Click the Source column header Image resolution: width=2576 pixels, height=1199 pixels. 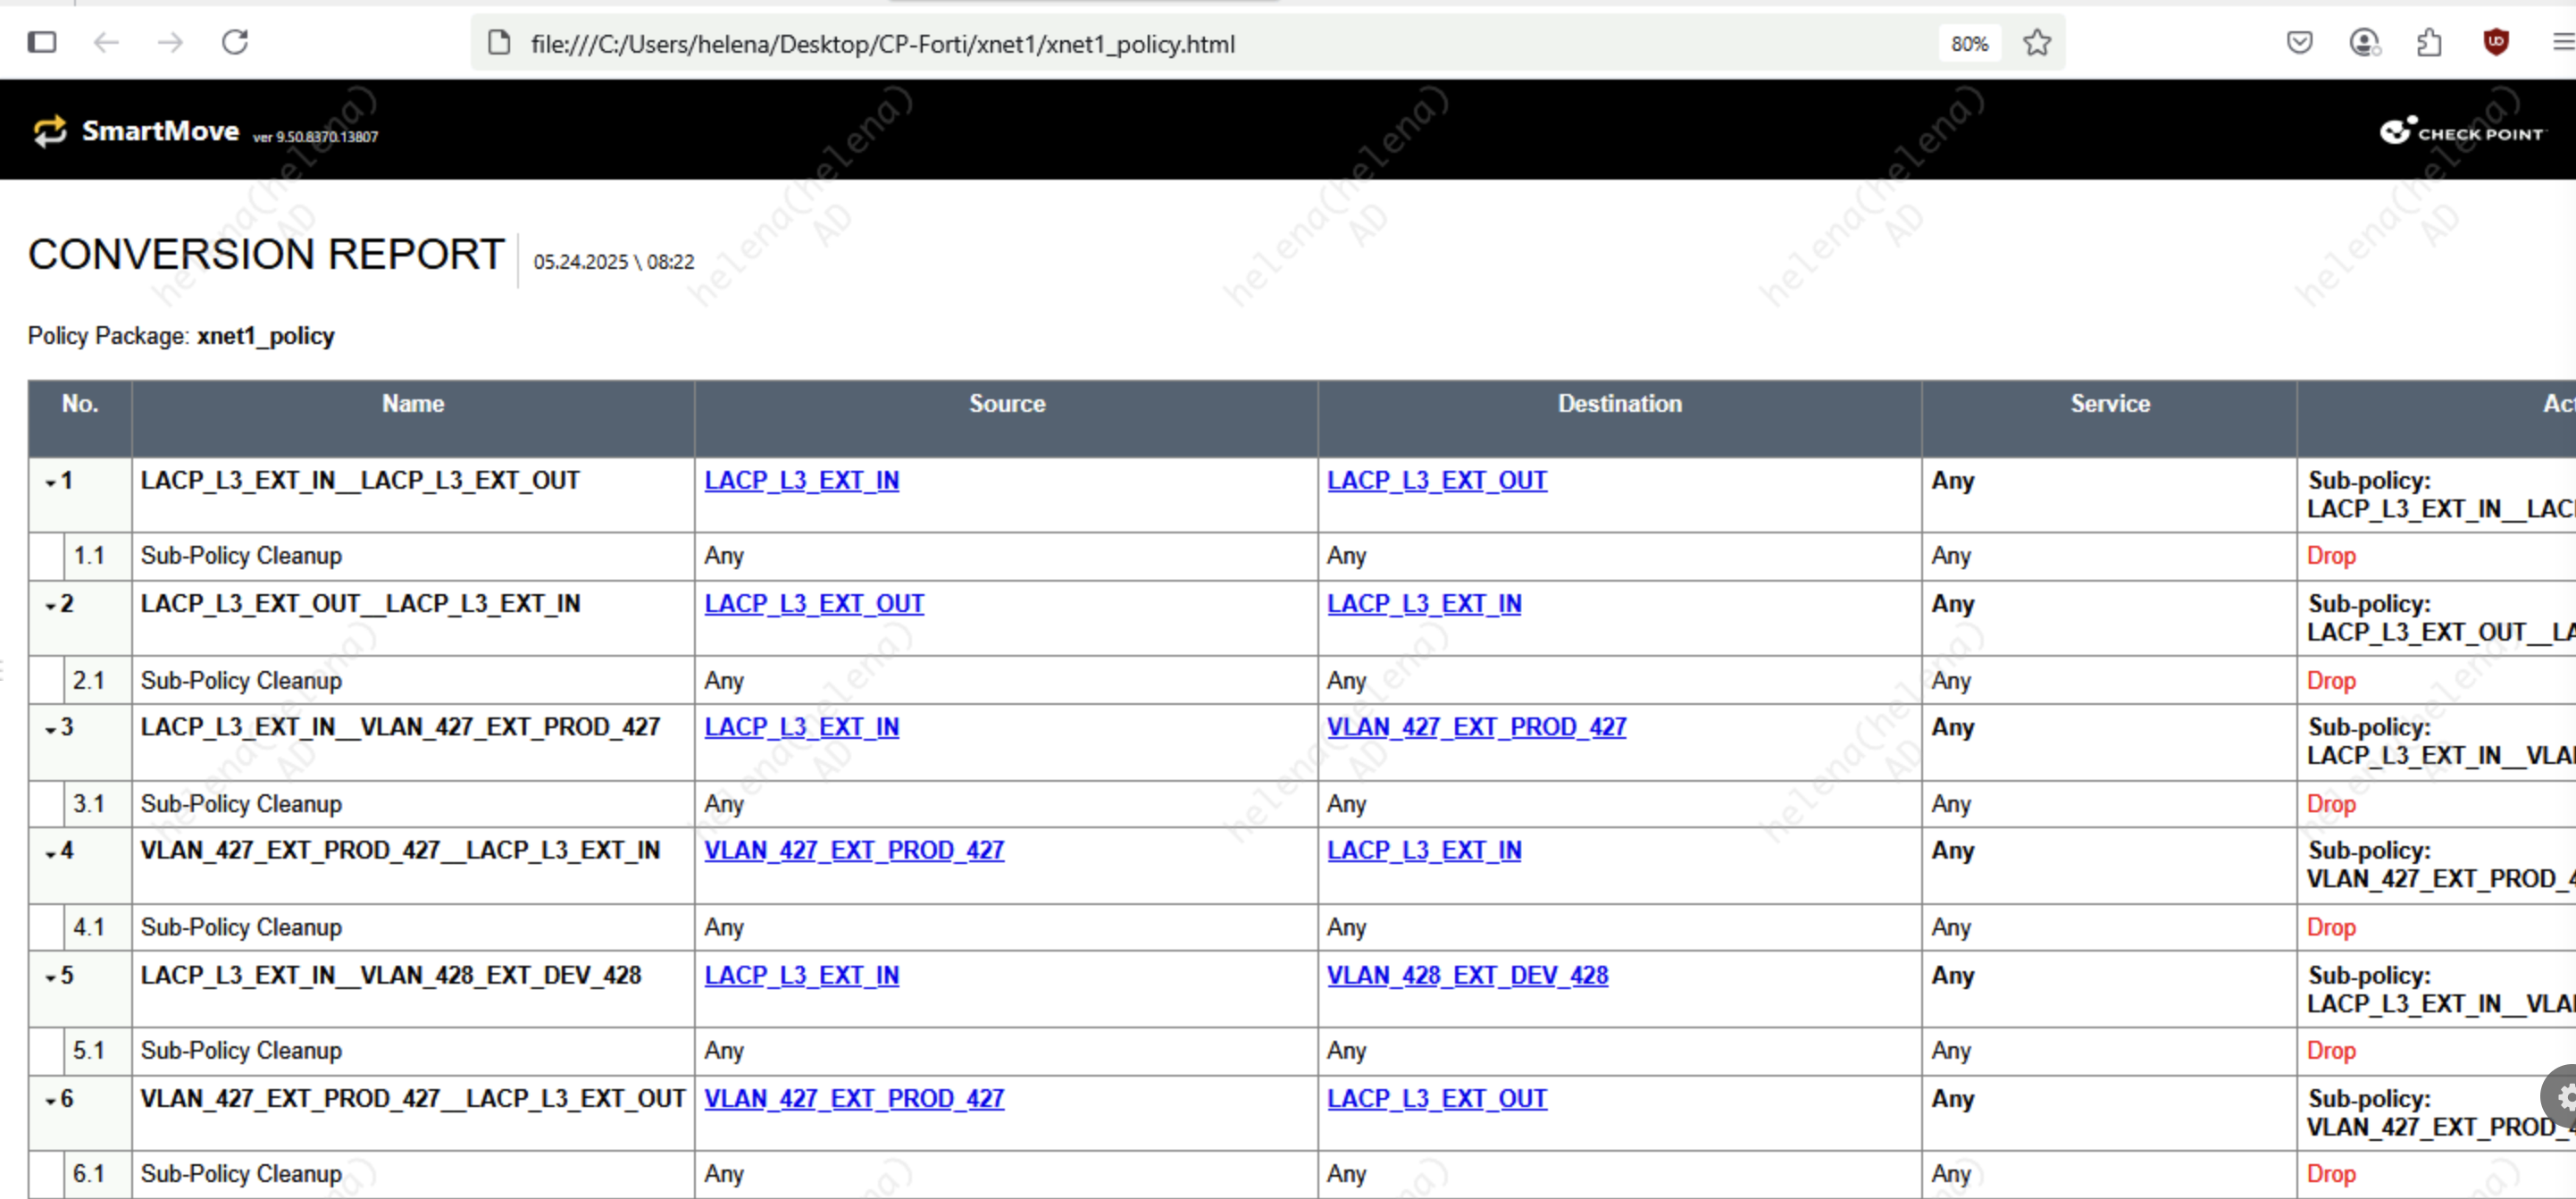1006,404
